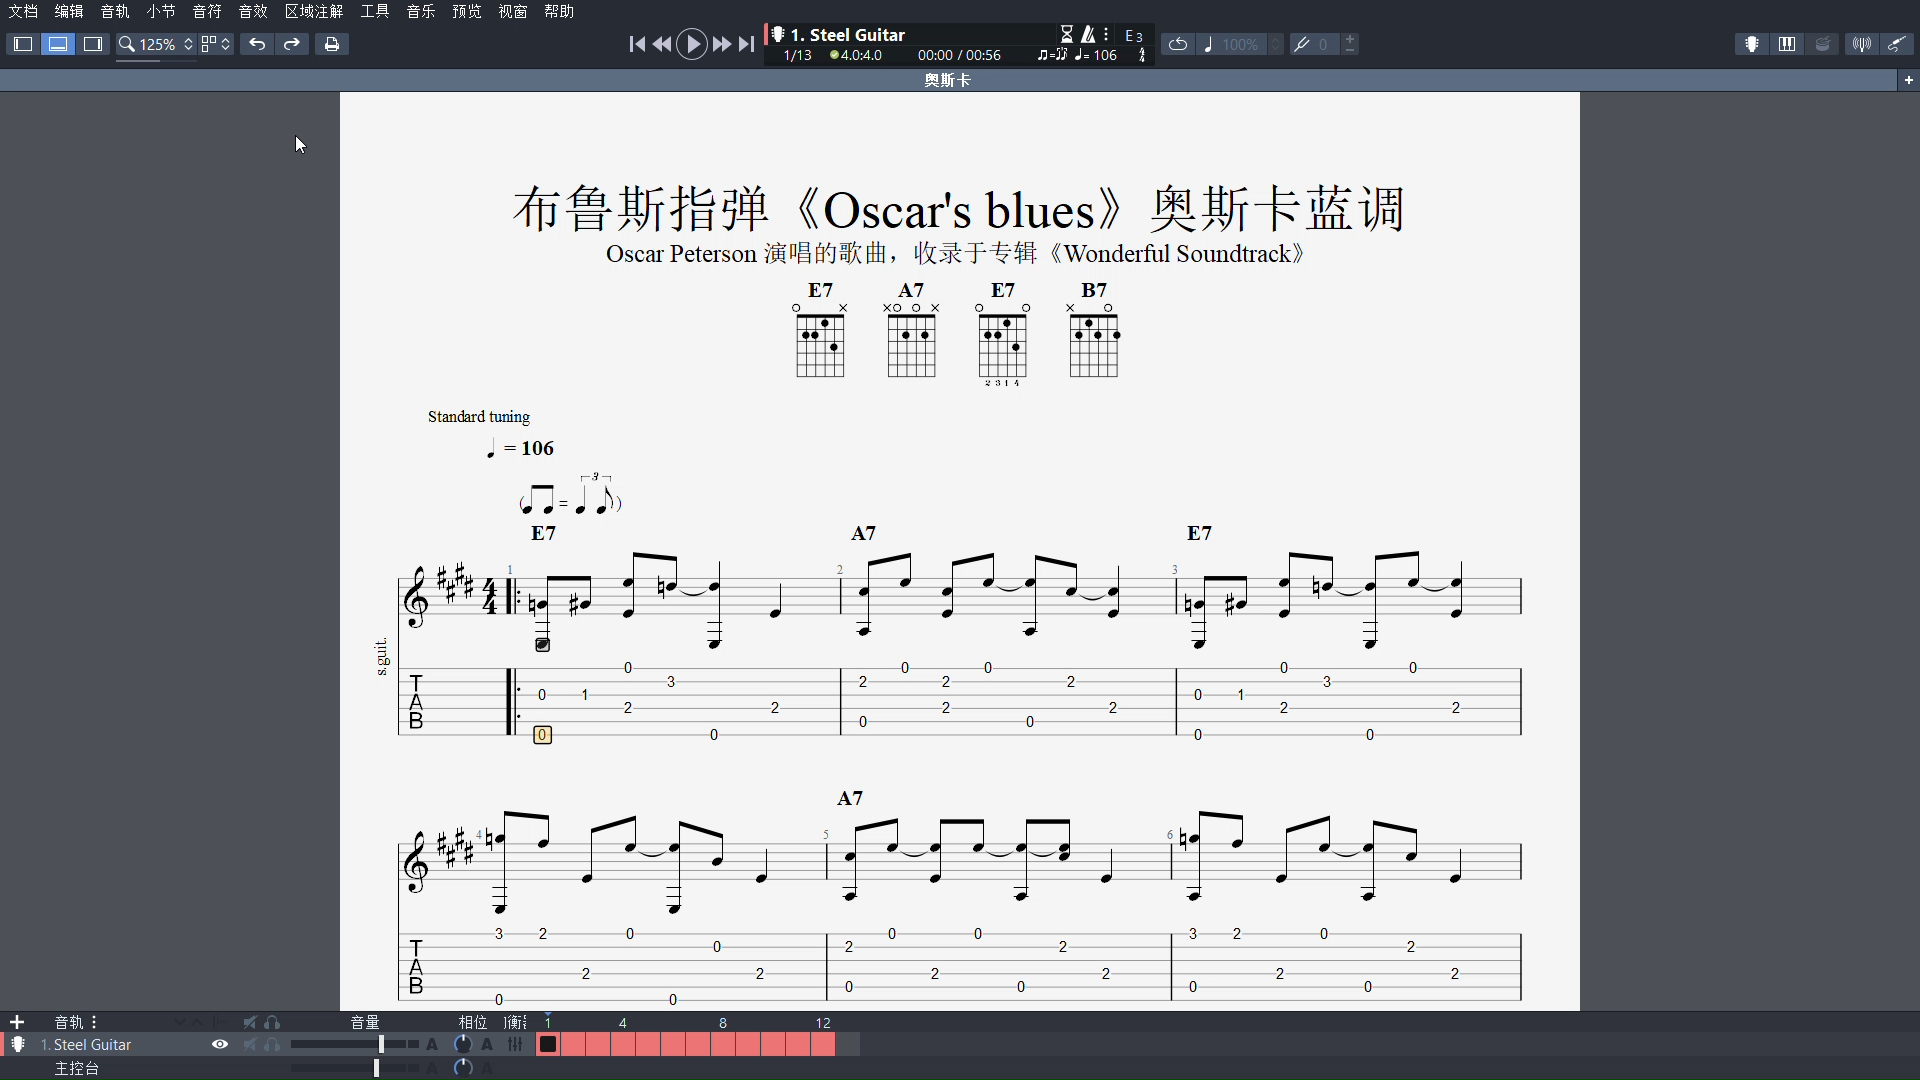
Task: Open the line-in guitar cable icon
Action: coord(1896,44)
